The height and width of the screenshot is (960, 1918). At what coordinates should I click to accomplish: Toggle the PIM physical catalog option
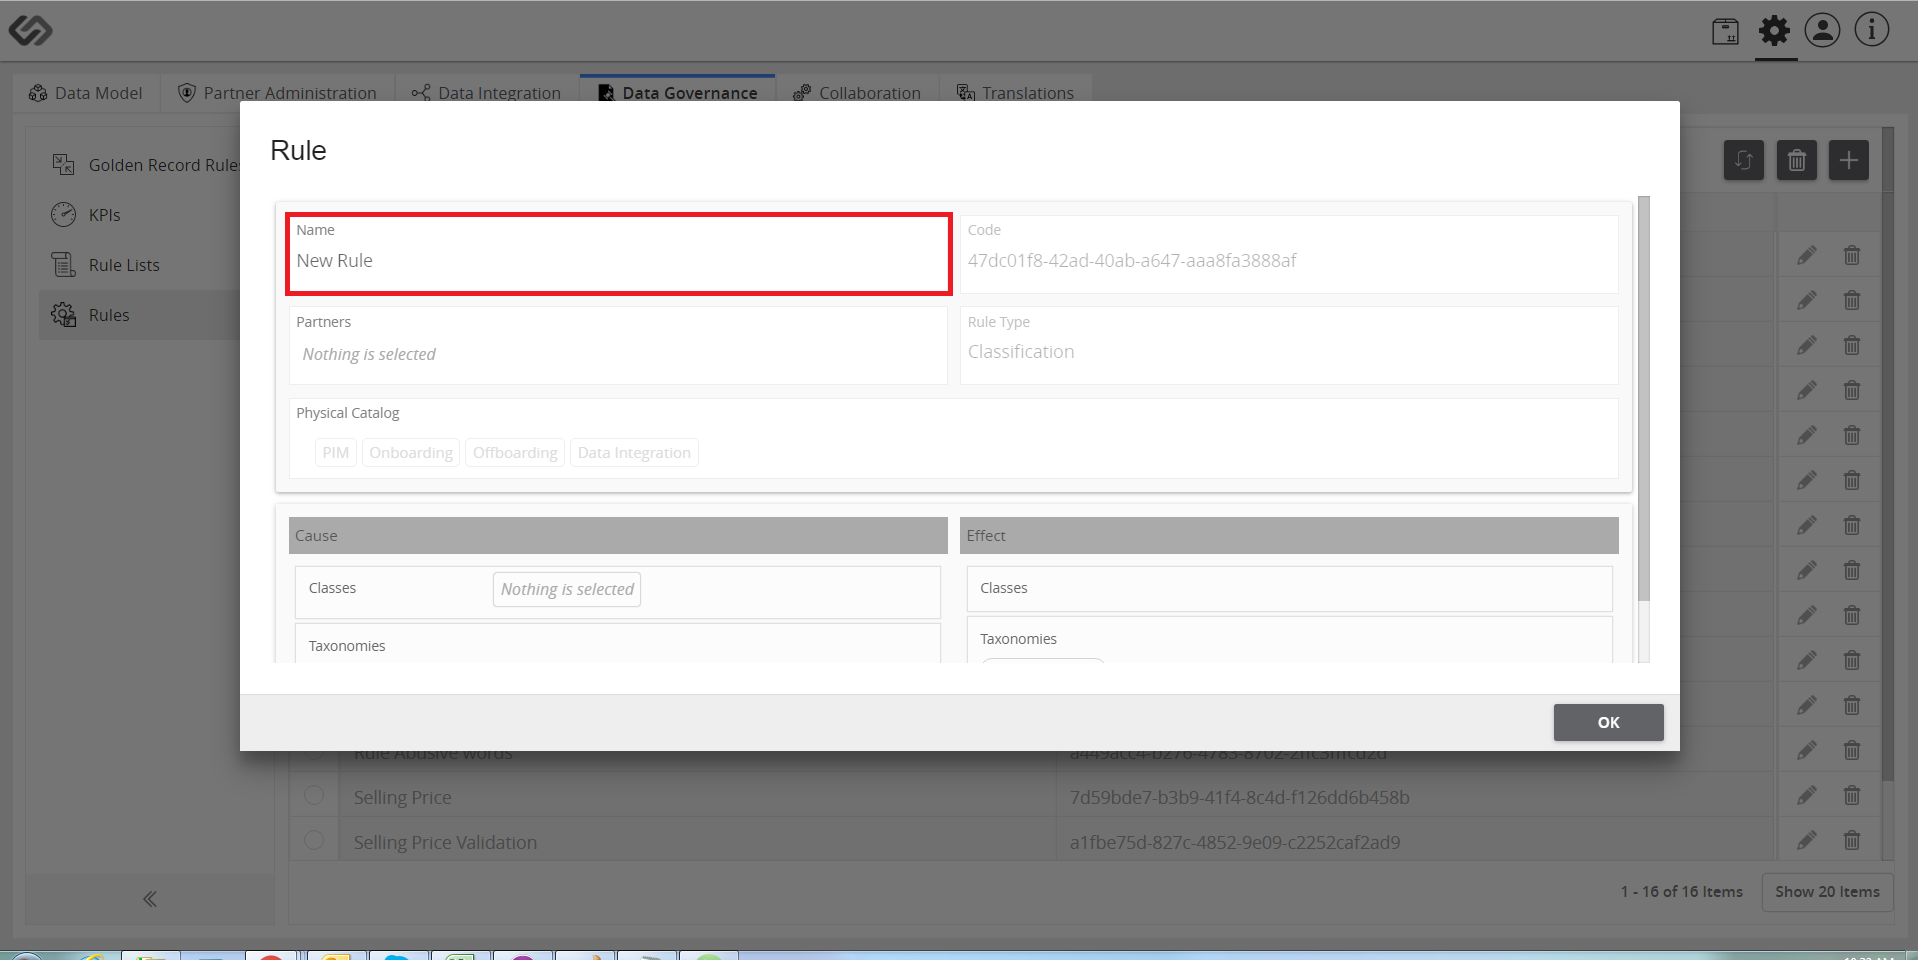point(336,453)
